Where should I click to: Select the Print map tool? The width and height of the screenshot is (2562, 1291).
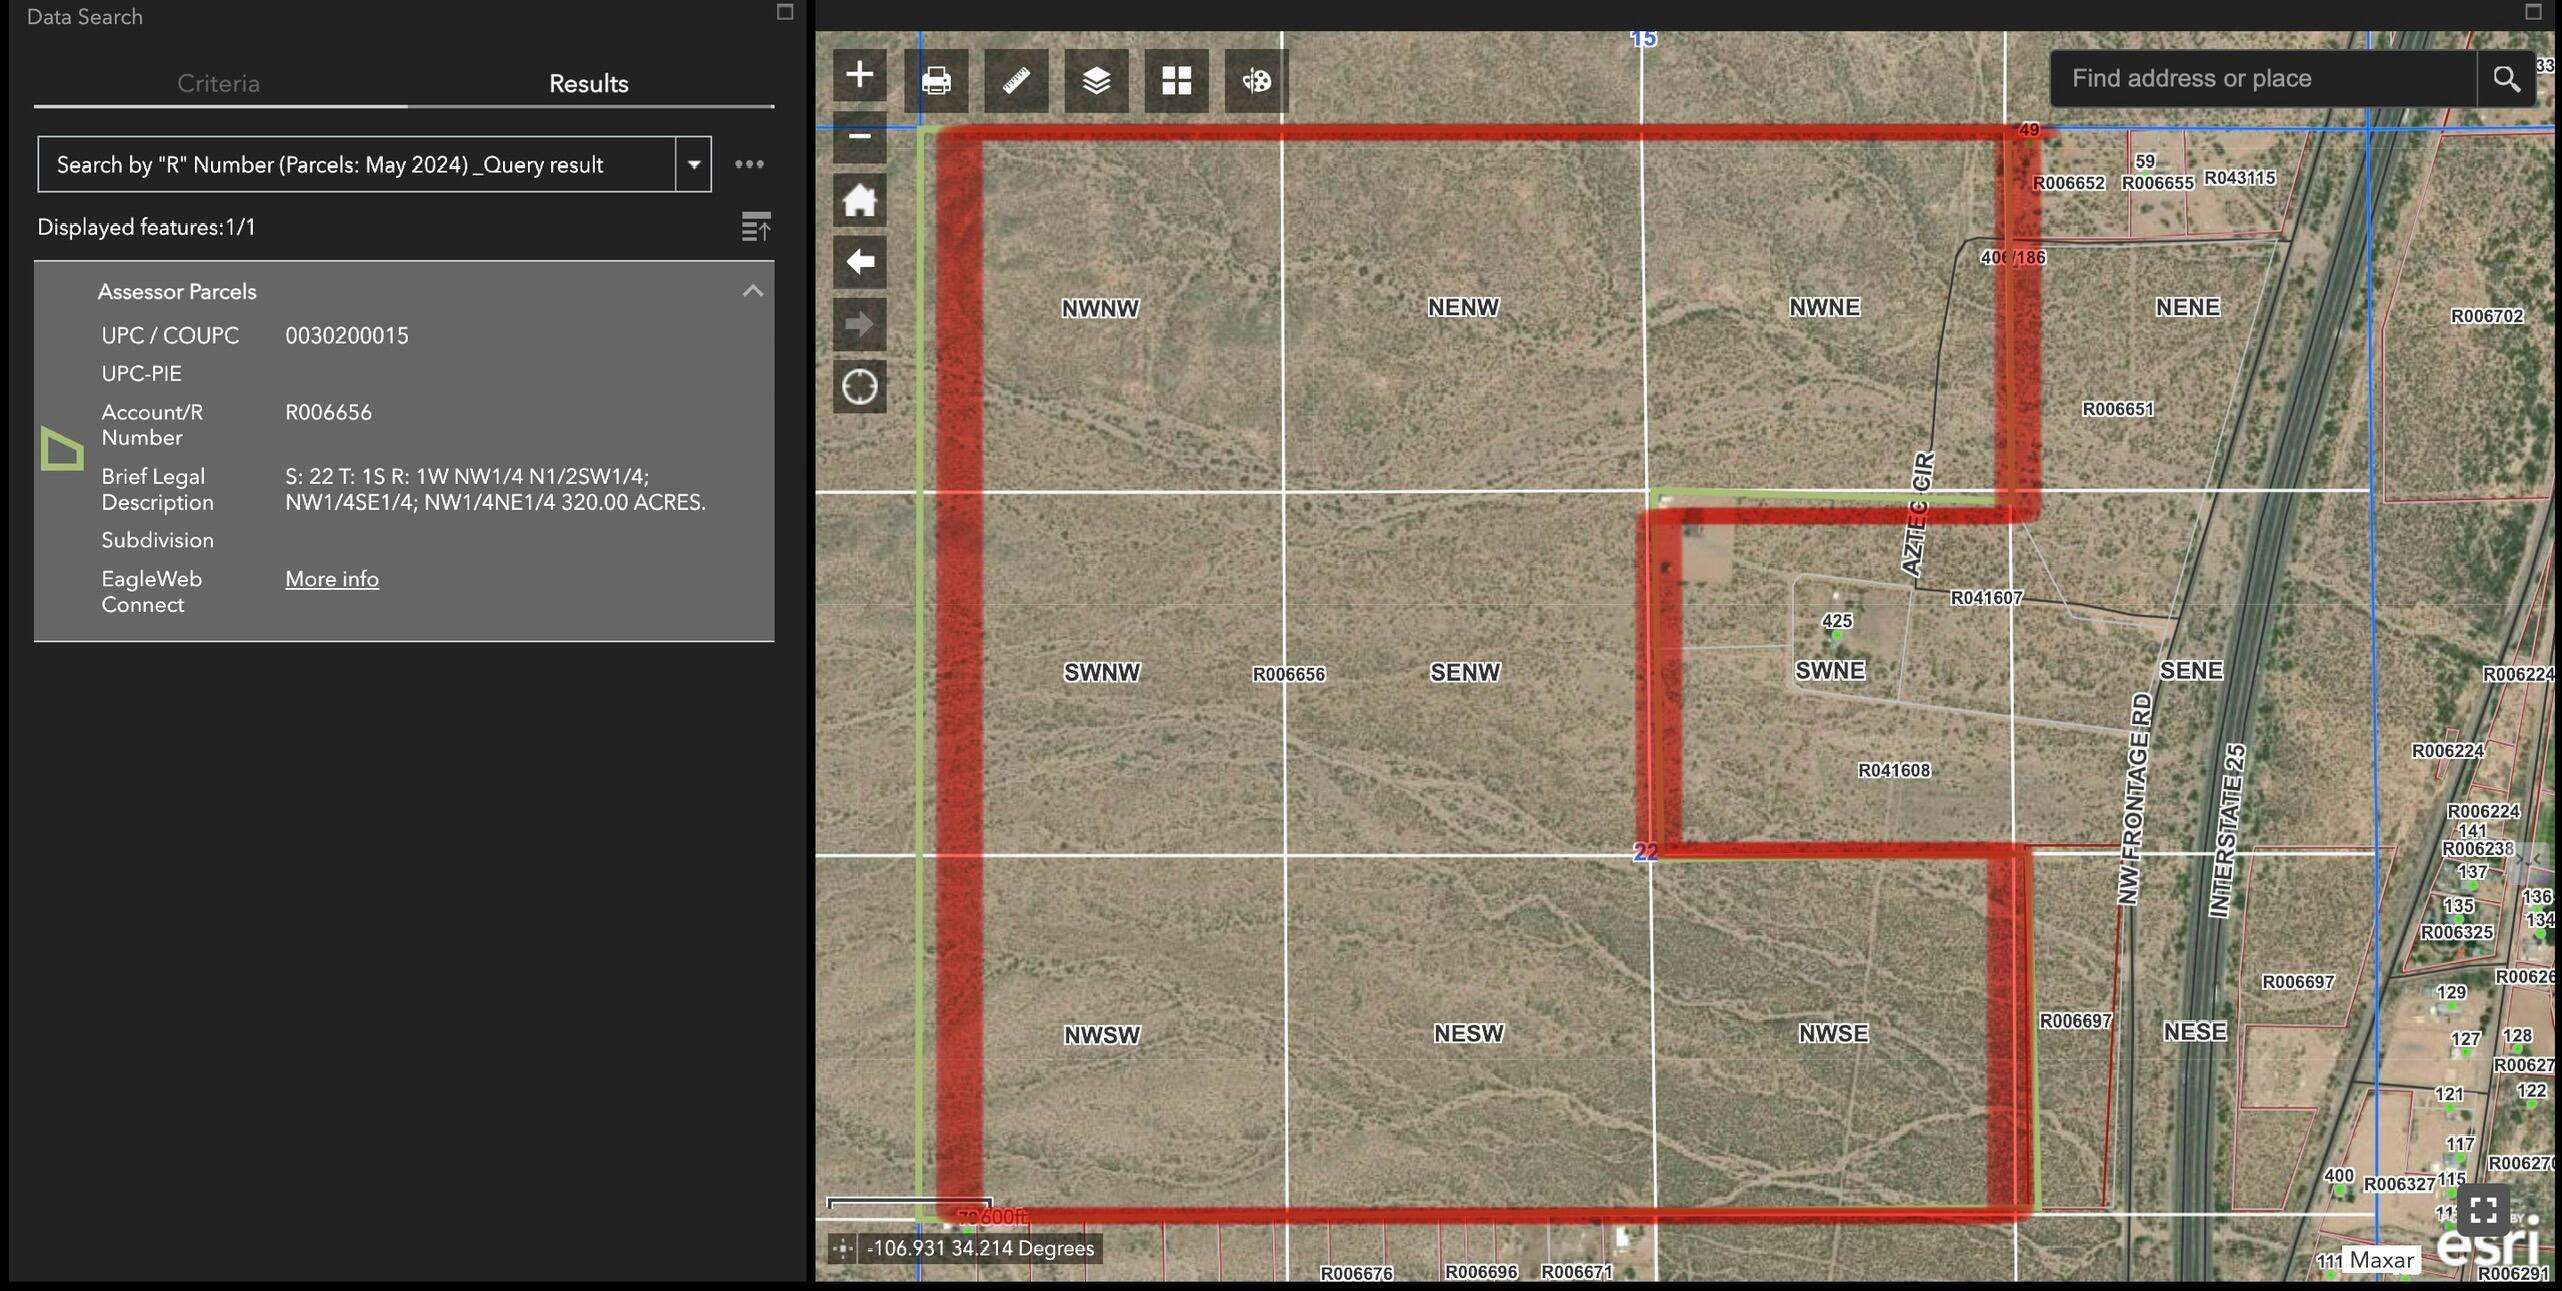937,81
